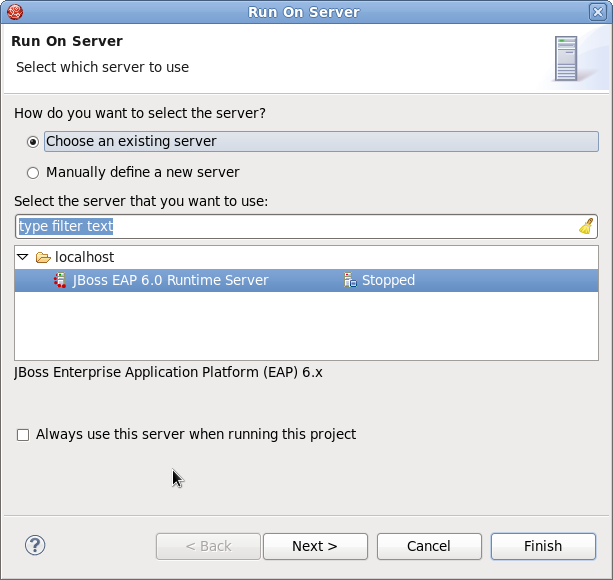Click Finish to run on server
613x580 pixels.
[543, 546]
